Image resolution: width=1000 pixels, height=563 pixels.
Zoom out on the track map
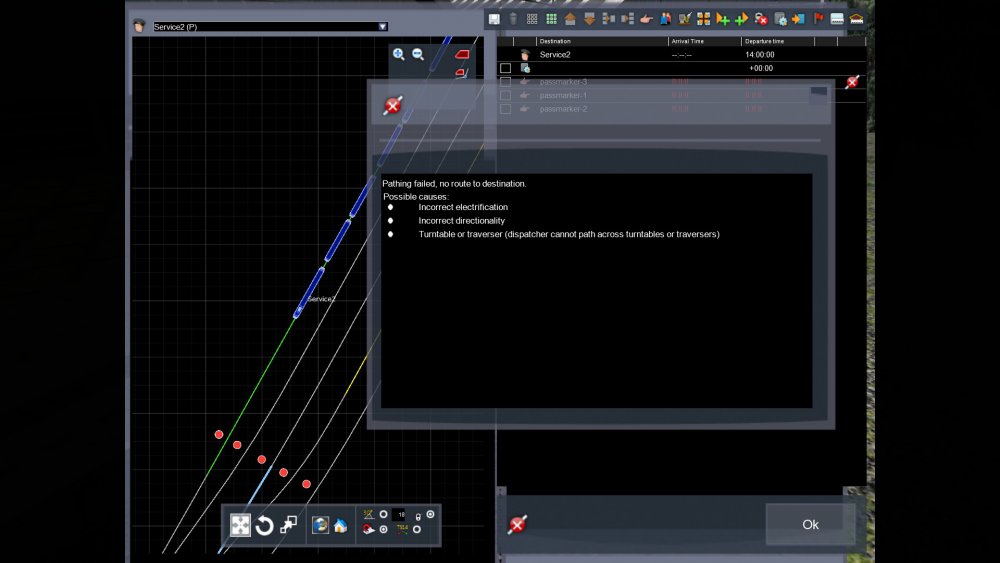418,55
